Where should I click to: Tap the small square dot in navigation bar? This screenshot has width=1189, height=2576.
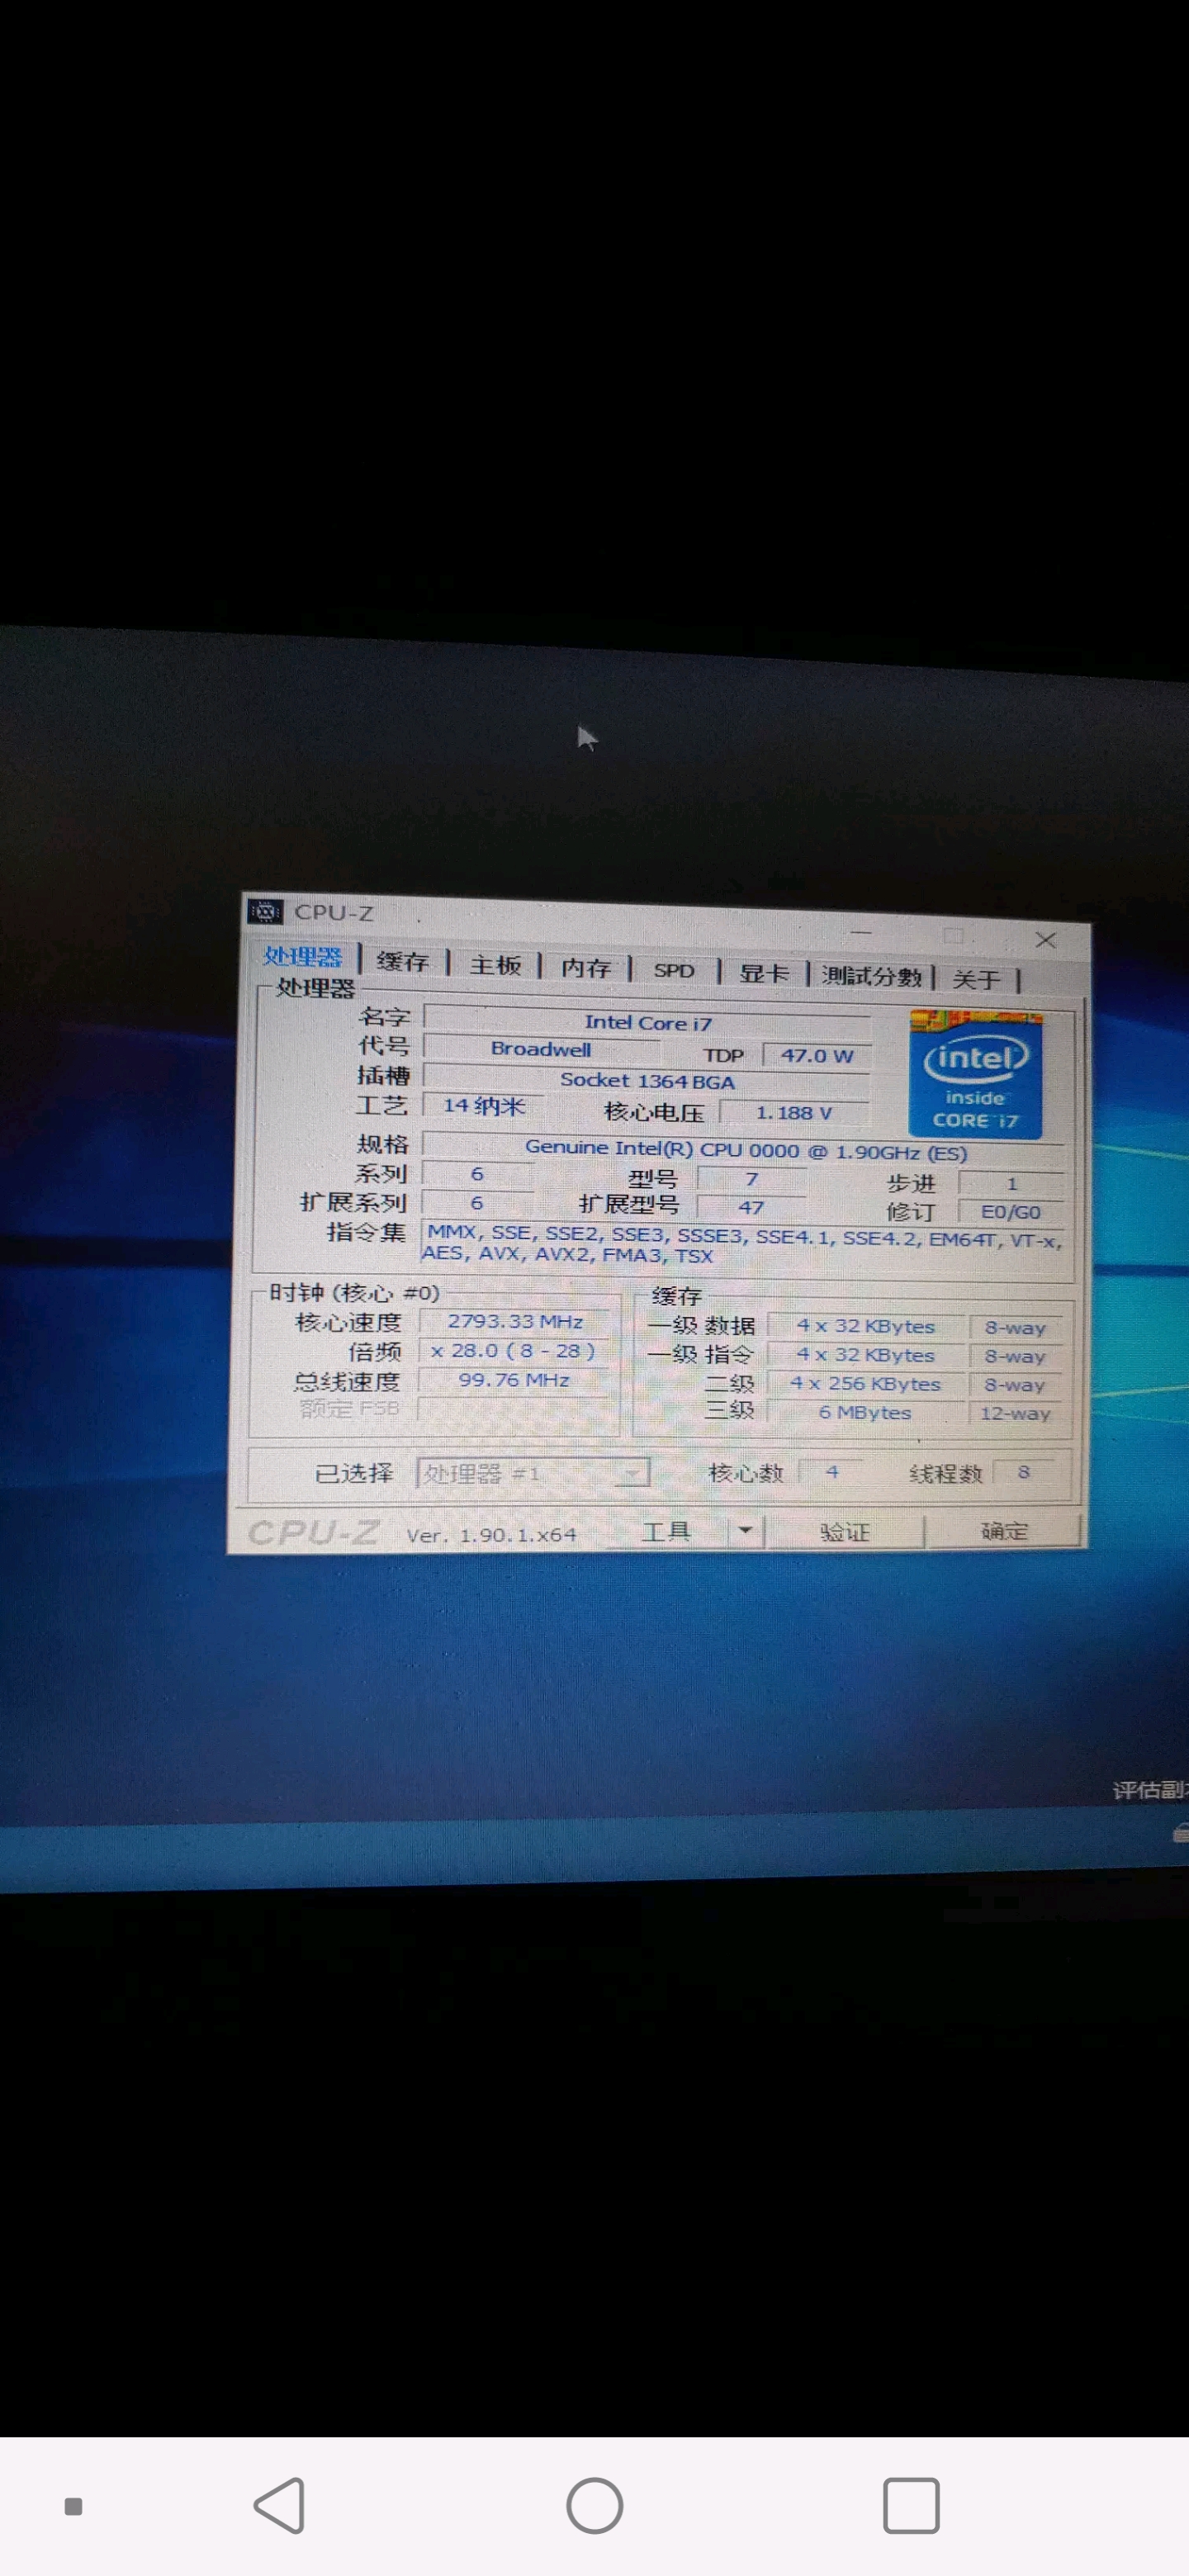pos(73,2506)
